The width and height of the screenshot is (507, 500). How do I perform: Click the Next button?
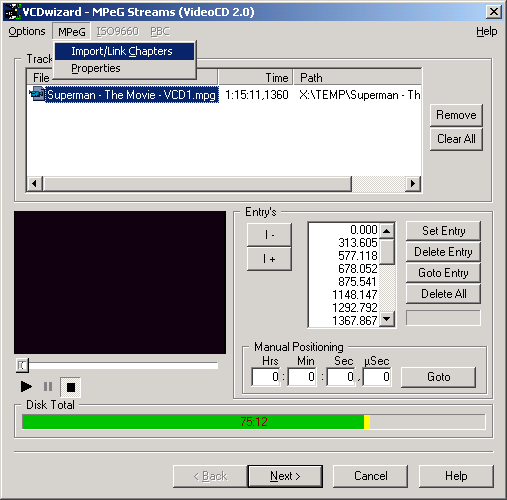pyautogui.click(x=285, y=476)
